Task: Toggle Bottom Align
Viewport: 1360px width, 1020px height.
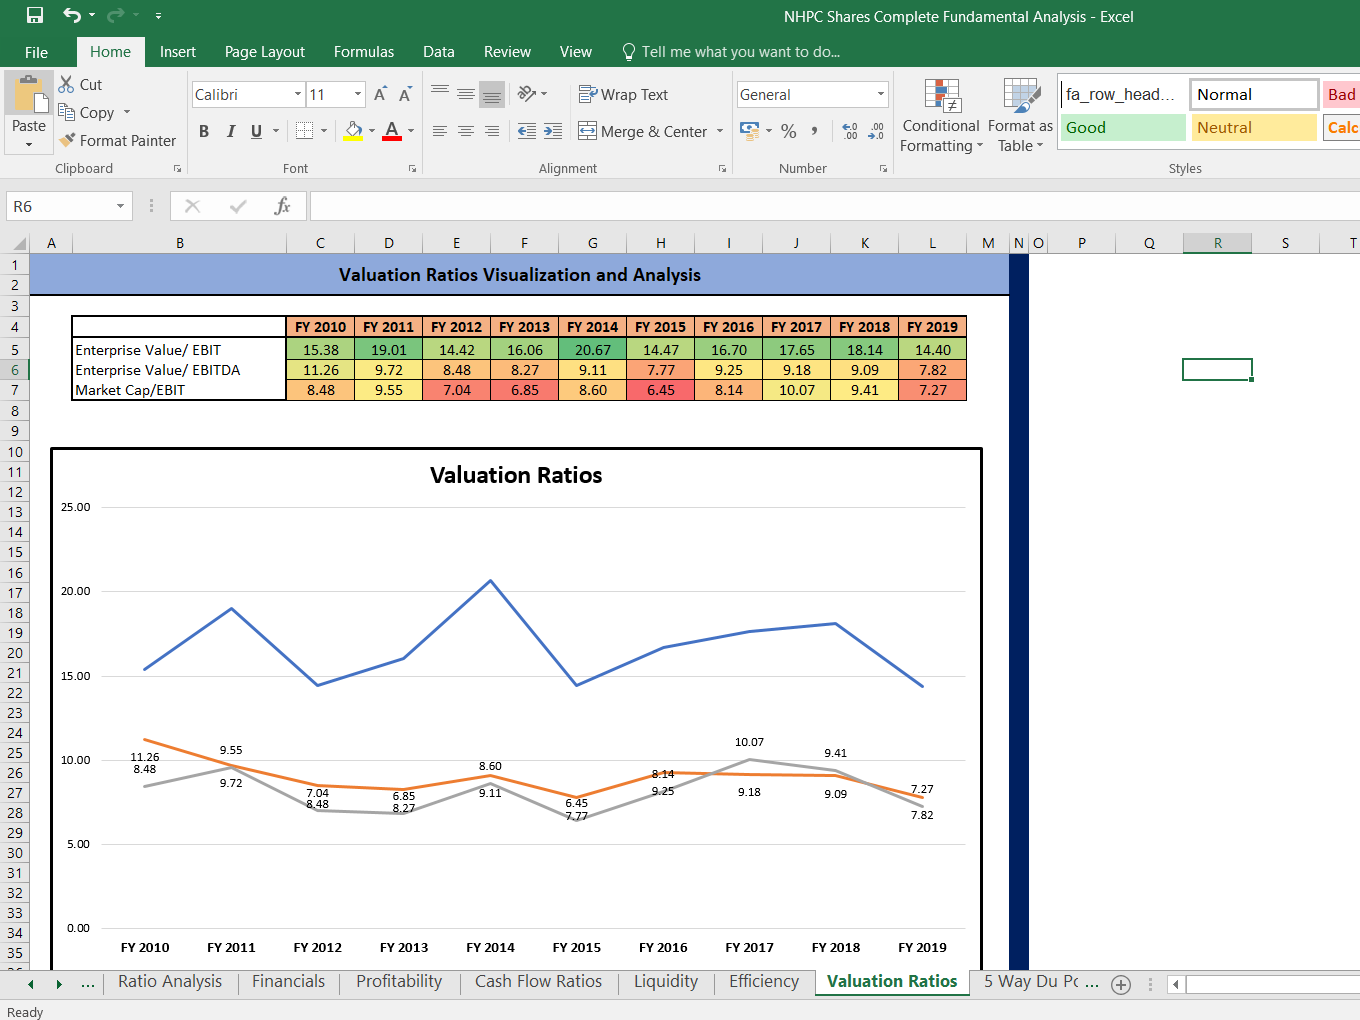Action: click(x=492, y=94)
